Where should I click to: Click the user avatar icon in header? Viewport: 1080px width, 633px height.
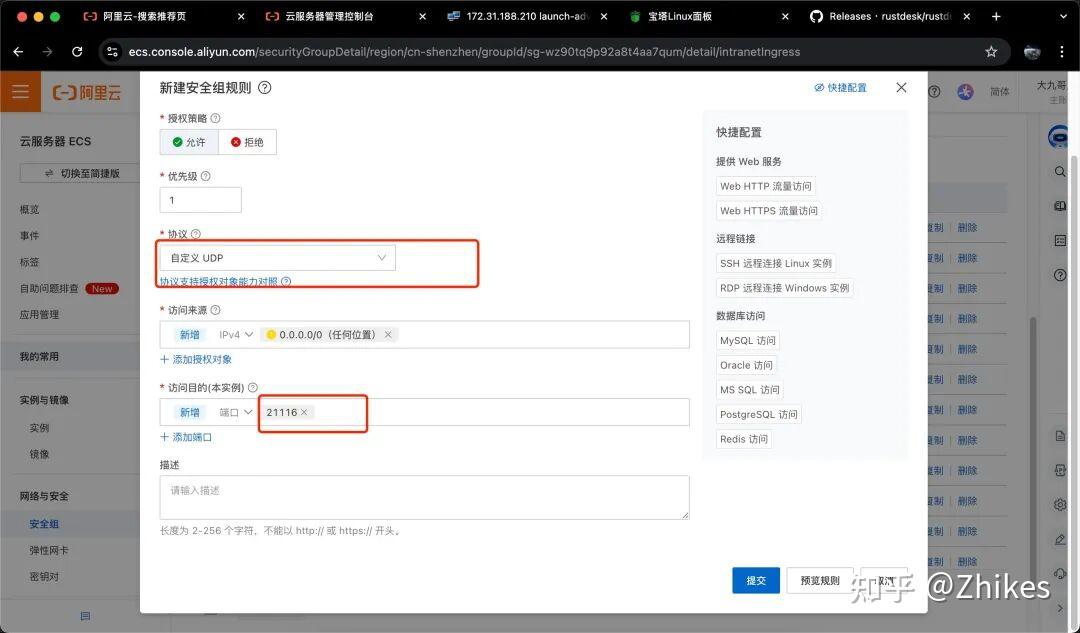965,92
